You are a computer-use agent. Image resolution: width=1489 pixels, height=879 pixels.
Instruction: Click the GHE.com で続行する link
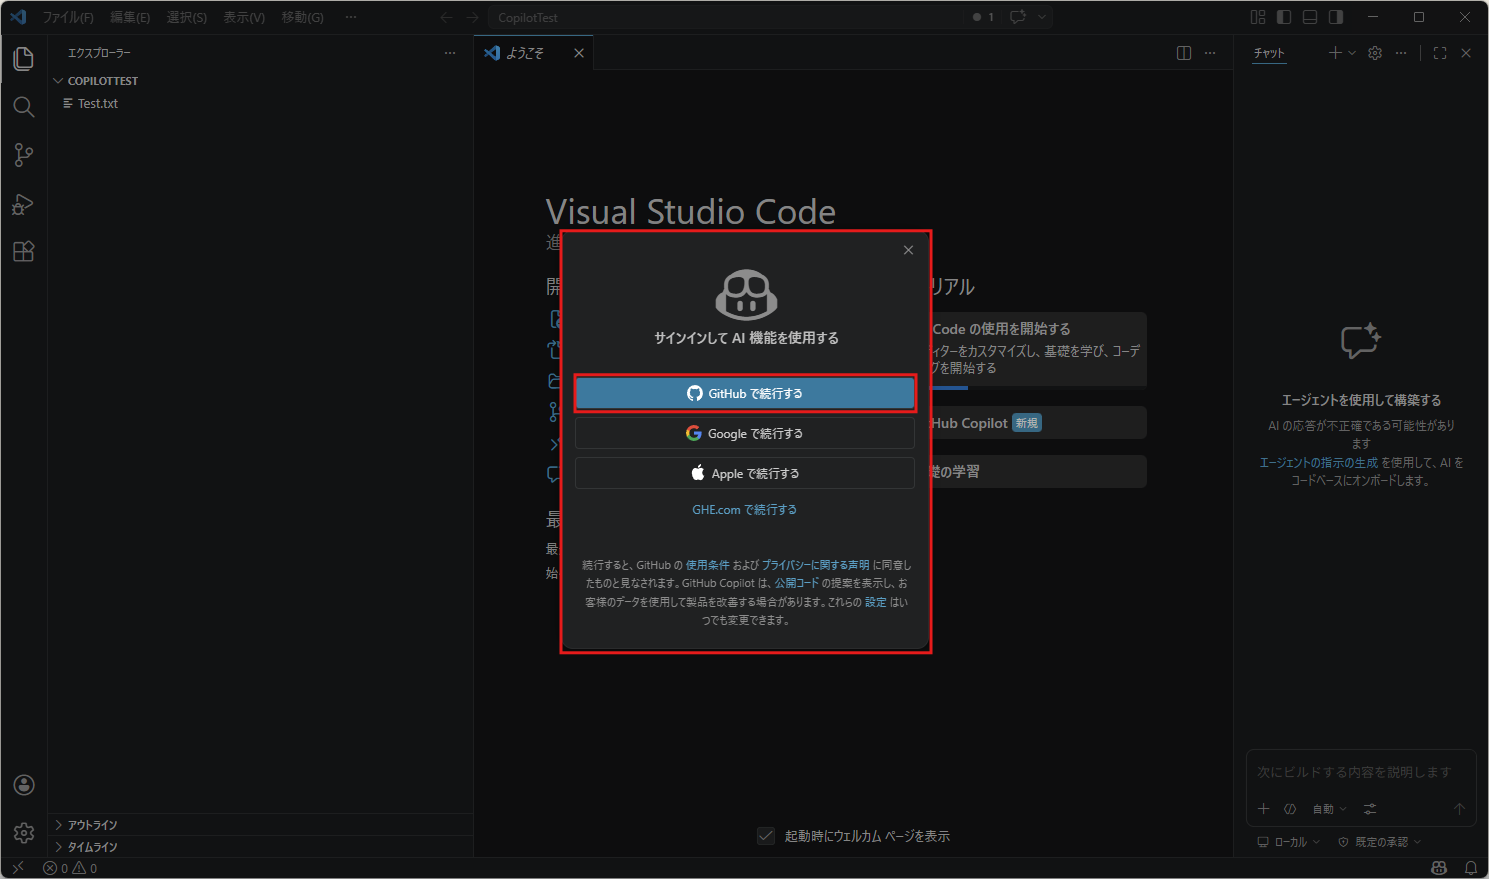(x=745, y=510)
